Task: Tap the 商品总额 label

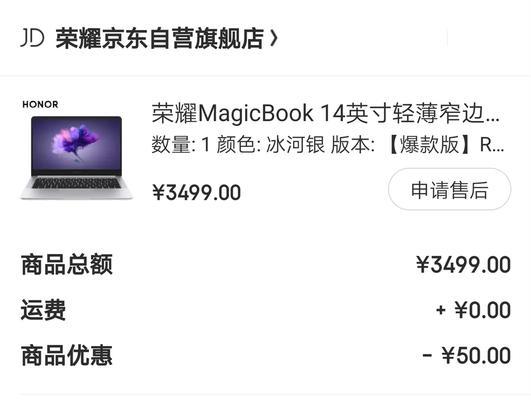Action: click(67, 265)
